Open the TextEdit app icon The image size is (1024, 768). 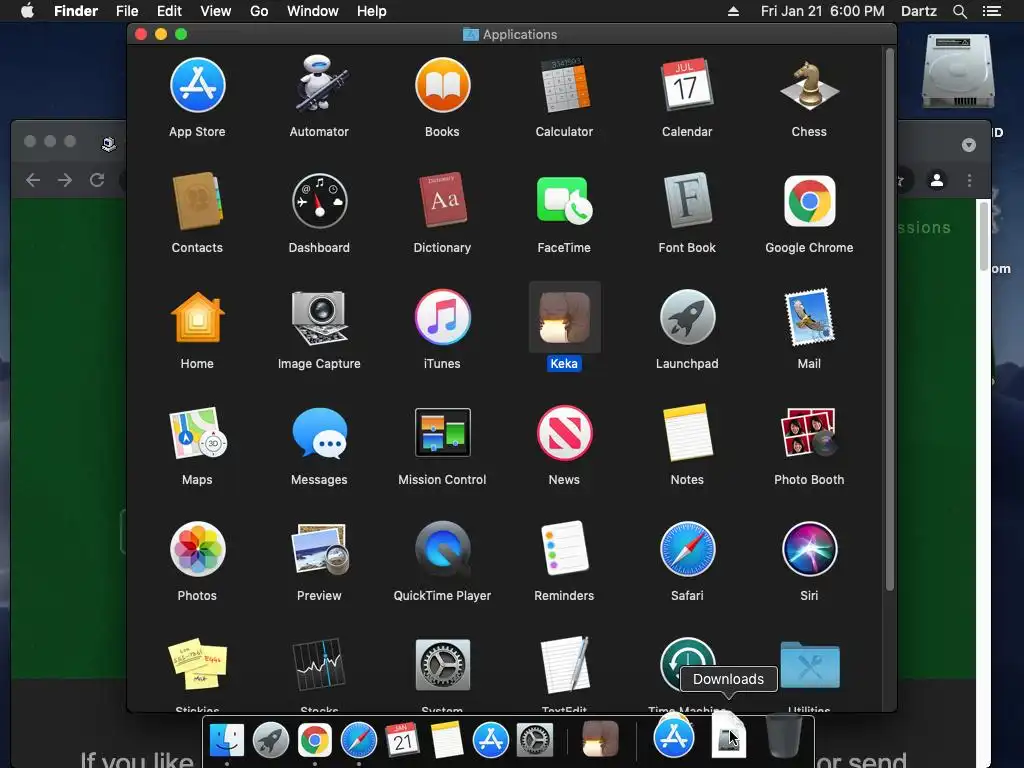click(x=564, y=665)
